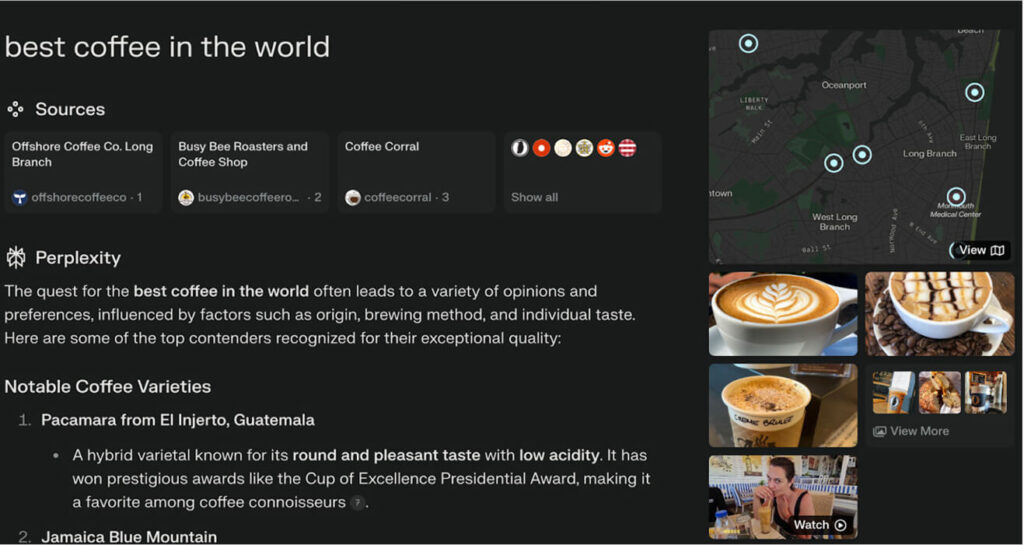The height and width of the screenshot is (545, 1024).
Task: Open the Busy Bee Roasters source card
Action: click(249, 172)
